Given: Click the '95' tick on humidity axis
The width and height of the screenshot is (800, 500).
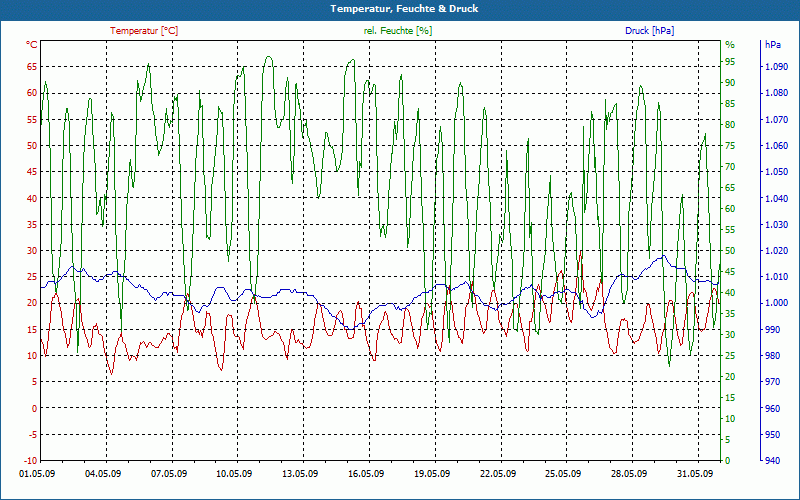Looking at the screenshot, I should tap(730, 61).
